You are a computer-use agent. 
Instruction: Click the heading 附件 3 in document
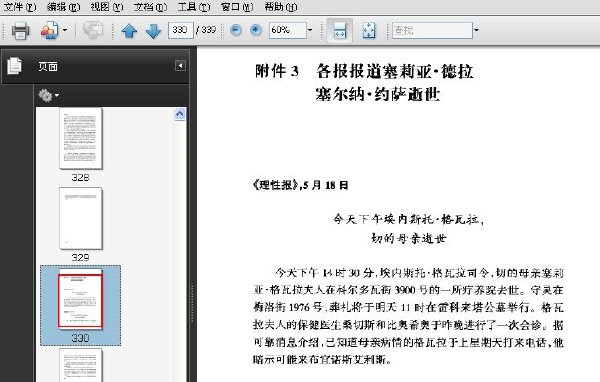277,71
